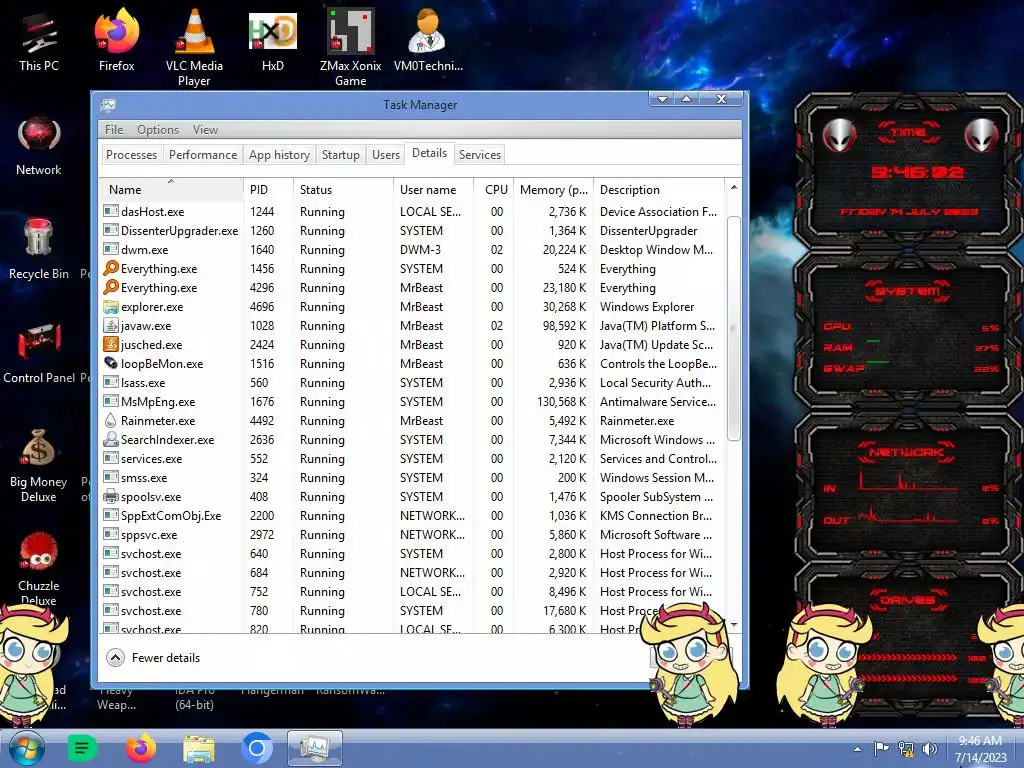Open Firefox from the taskbar
Screen dimensions: 1024x768
(140, 748)
